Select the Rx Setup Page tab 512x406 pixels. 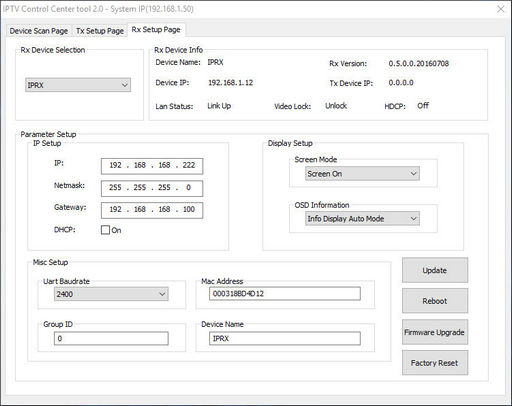(x=156, y=30)
